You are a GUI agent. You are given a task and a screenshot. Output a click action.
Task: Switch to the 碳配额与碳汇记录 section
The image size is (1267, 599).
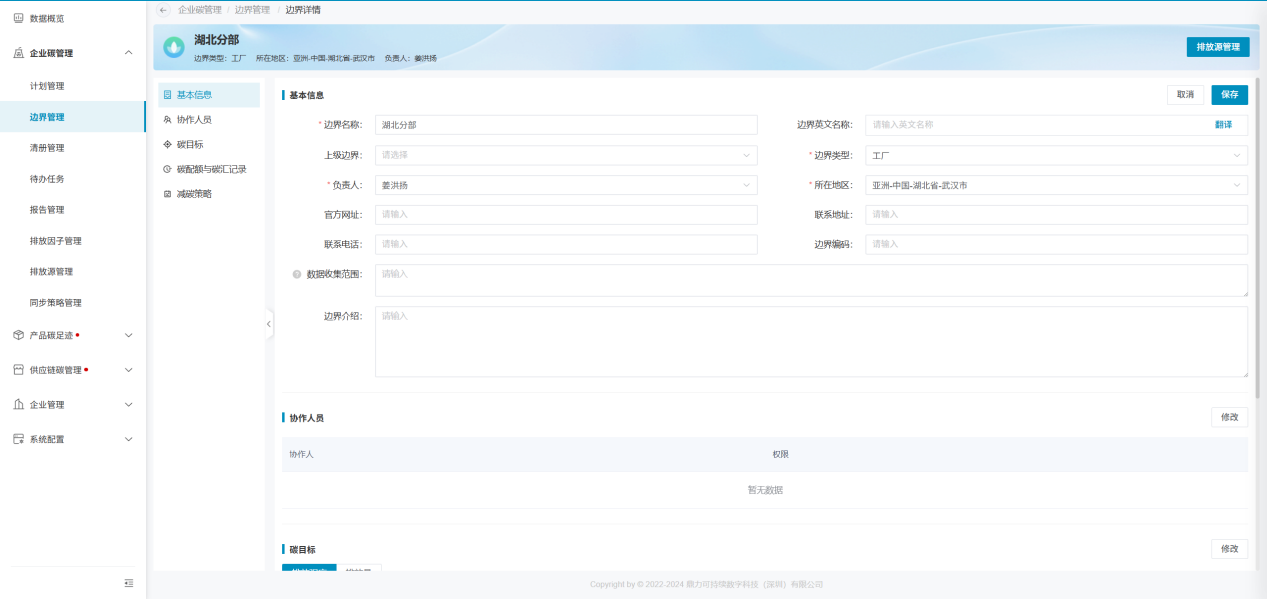point(211,169)
